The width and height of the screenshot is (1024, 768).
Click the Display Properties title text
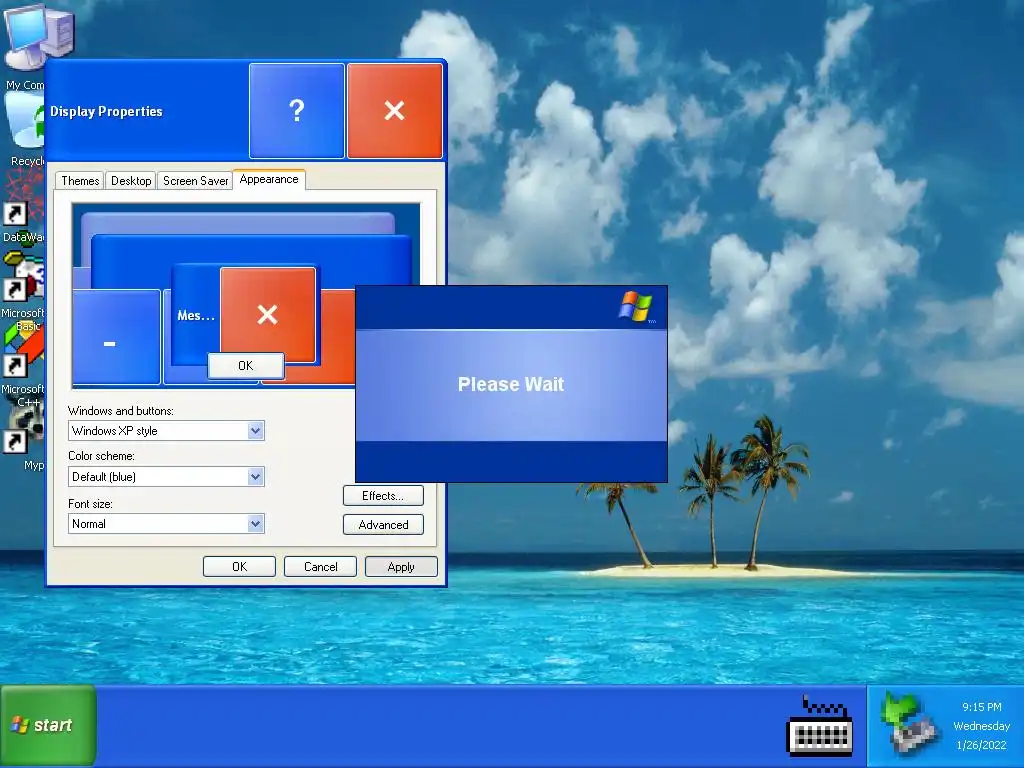click(106, 112)
